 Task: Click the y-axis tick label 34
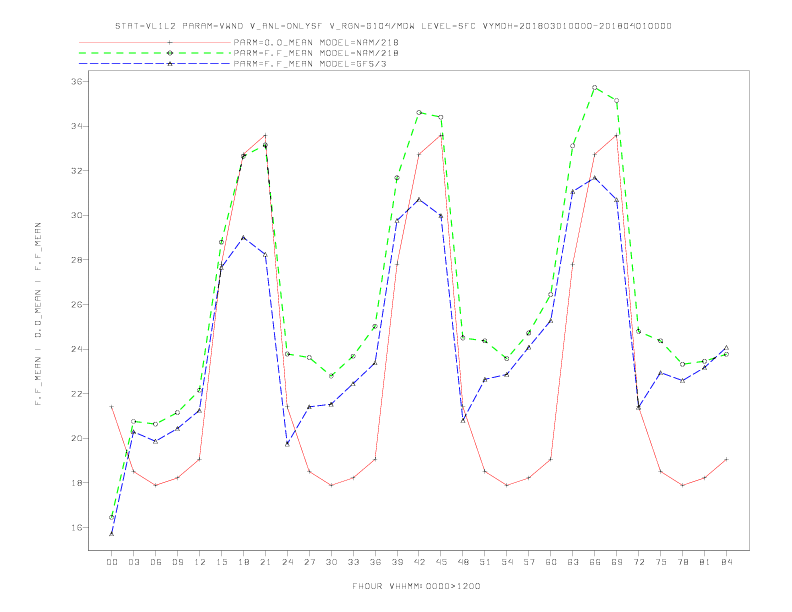point(78,126)
